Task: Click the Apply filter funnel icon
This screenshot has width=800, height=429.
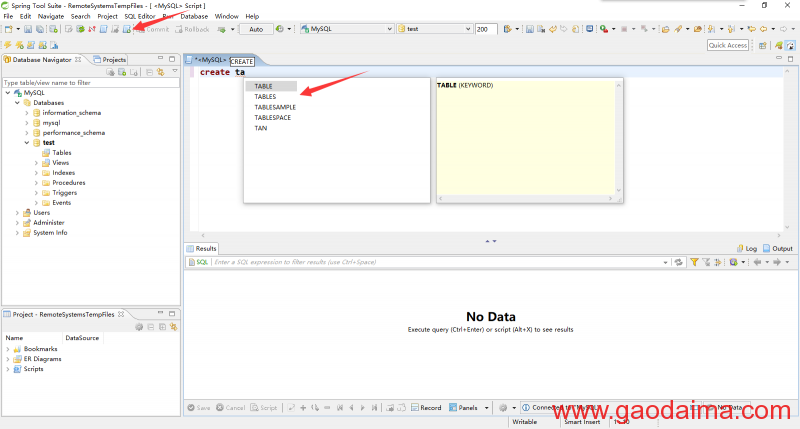Action: click(x=694, y=262)
